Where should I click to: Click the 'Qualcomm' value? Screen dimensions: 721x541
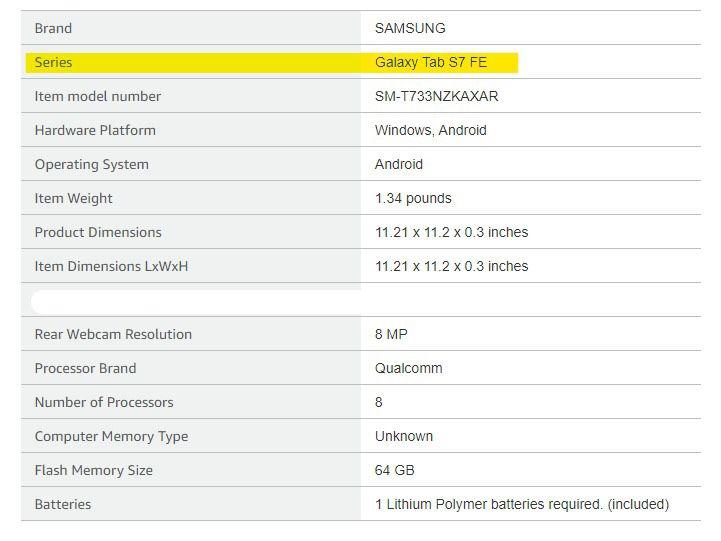[408, 368]
